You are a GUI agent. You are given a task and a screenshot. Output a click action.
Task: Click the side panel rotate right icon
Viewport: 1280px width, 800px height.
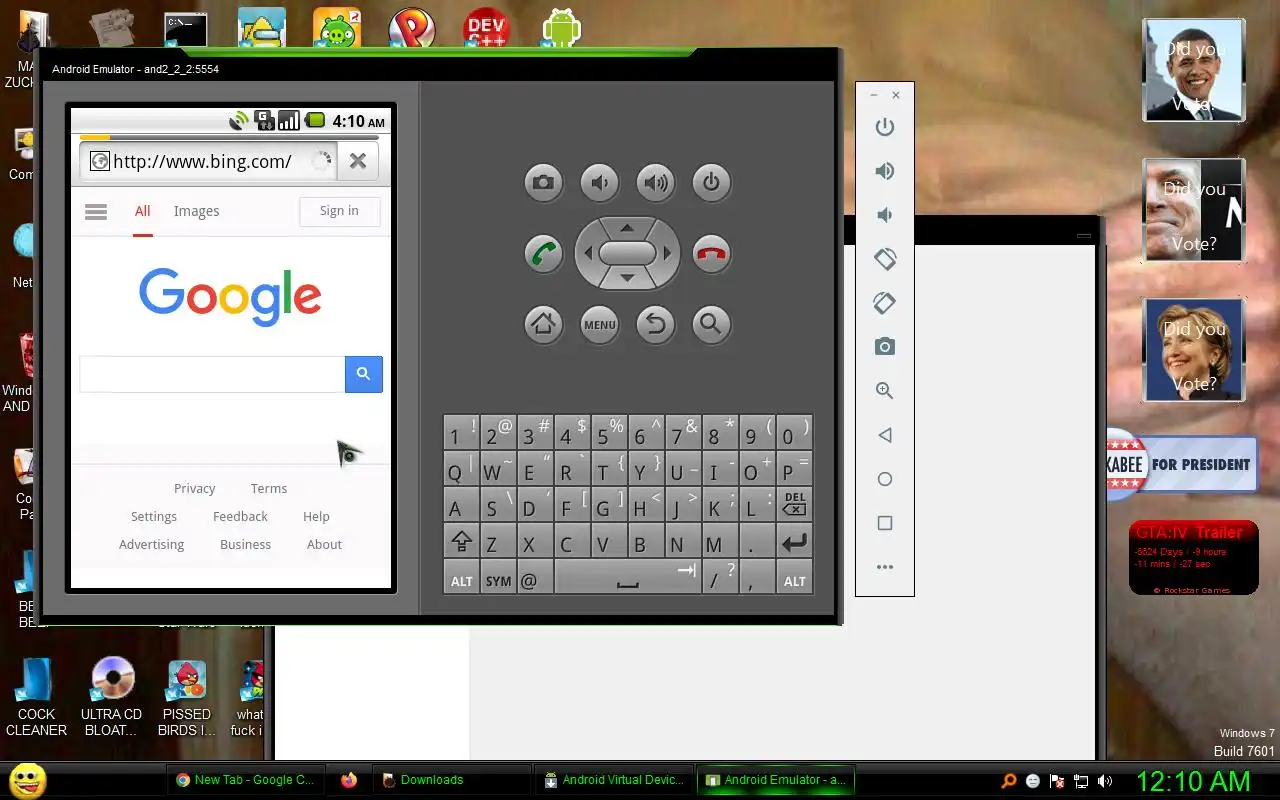pos(884,303)
